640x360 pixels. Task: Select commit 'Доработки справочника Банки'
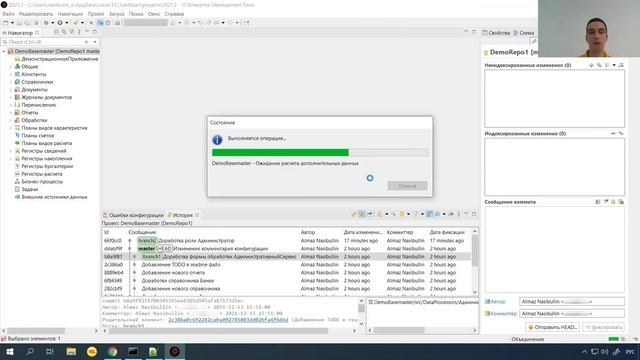(x=286, y=280)
